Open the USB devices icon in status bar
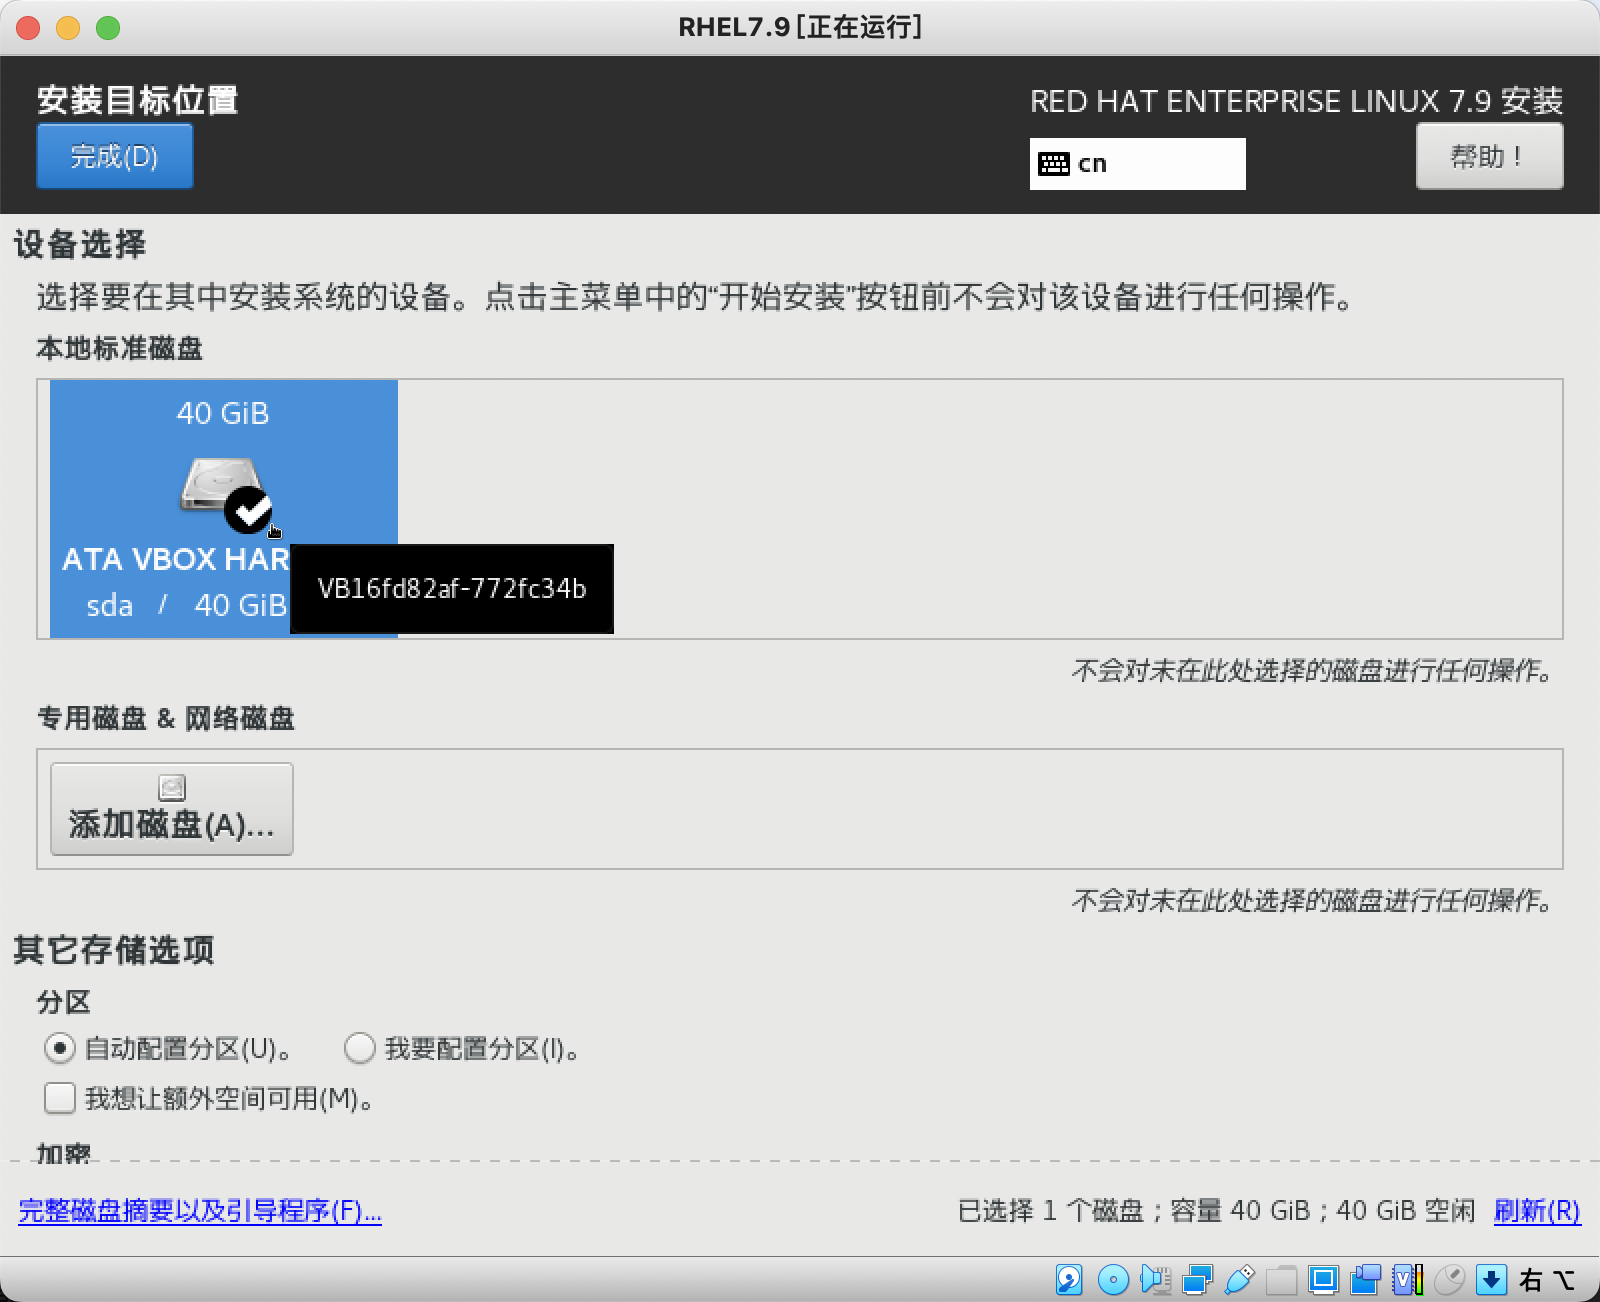Screen dimensions: 1600x1302 [x=1239, y=1279]
